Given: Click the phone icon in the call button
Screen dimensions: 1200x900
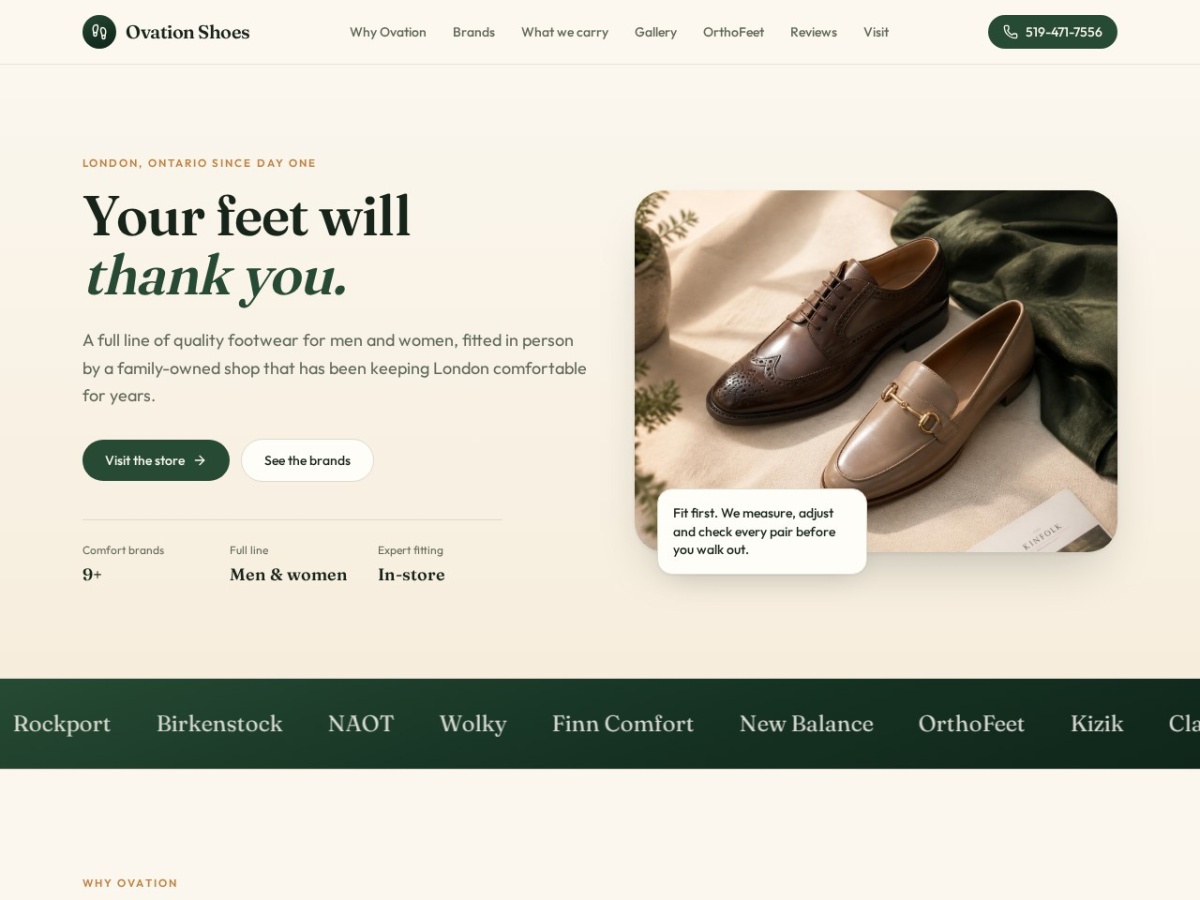Looking at the screenshot, I should [x=1010, y=32].
